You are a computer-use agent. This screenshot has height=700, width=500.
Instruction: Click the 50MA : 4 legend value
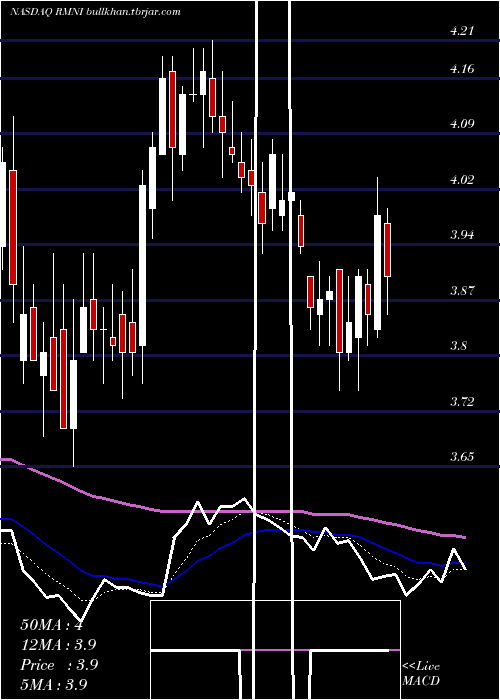point(51,625)
